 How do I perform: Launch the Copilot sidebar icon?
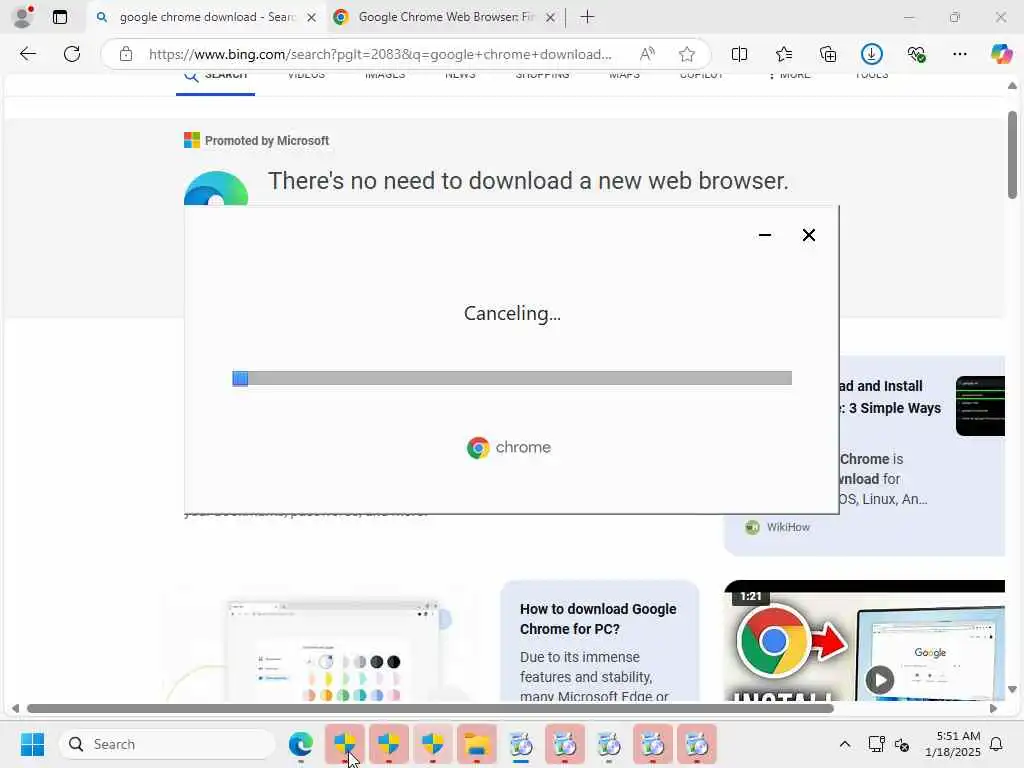pos(1001,54)
